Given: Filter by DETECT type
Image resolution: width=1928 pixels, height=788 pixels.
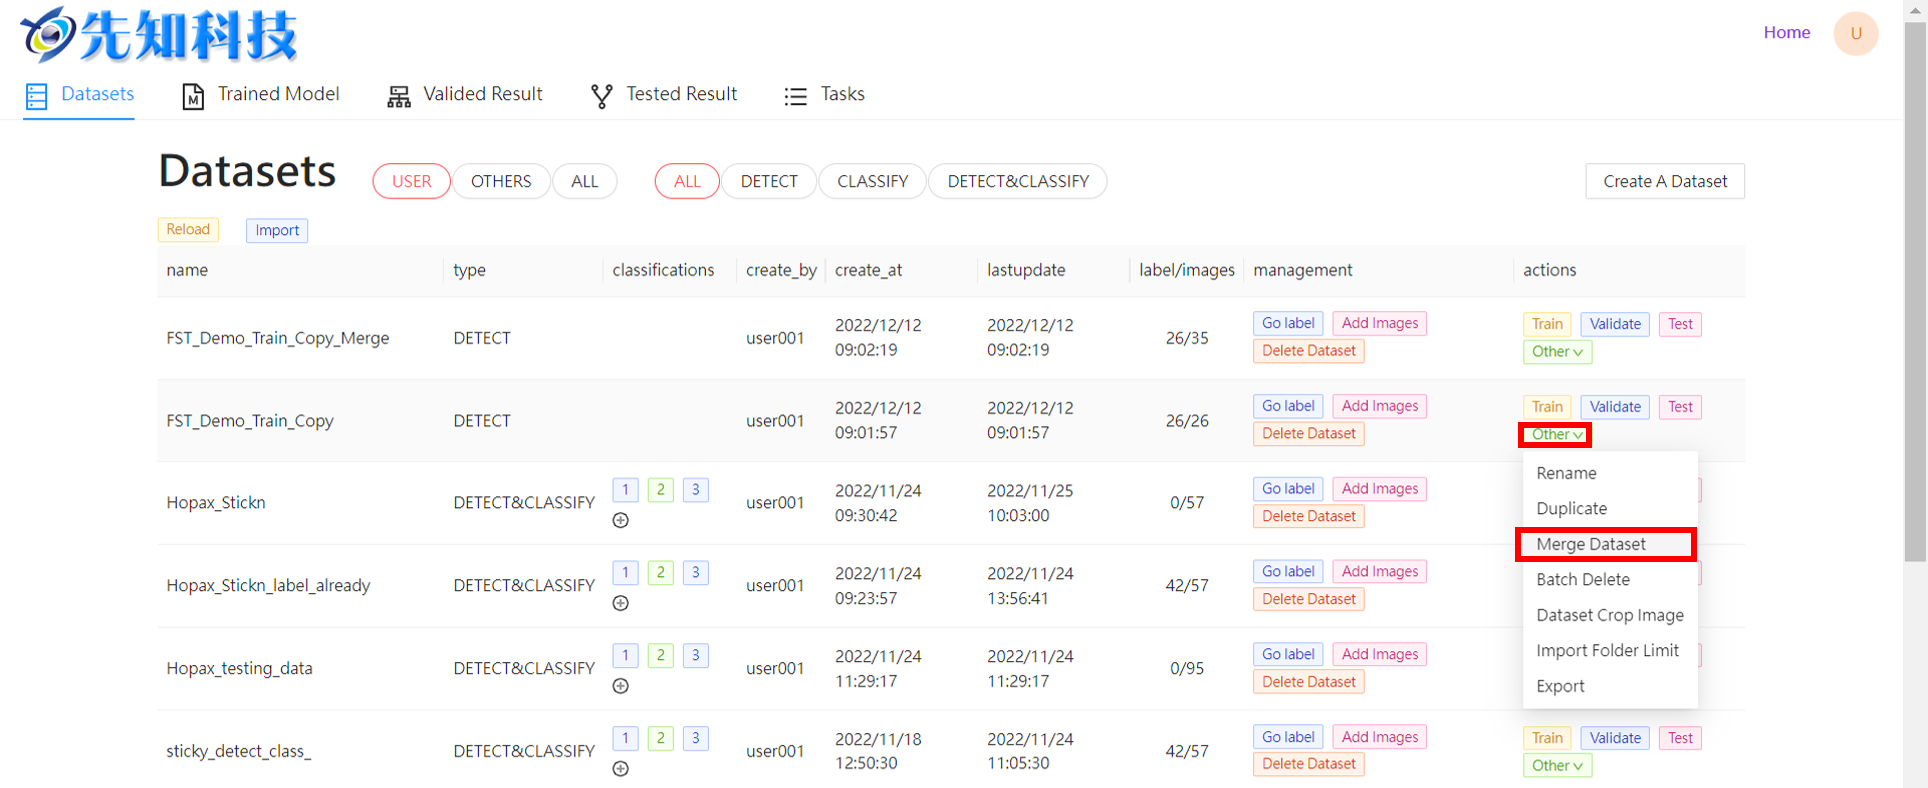Looking at the screenshot, I should point(769,181).
